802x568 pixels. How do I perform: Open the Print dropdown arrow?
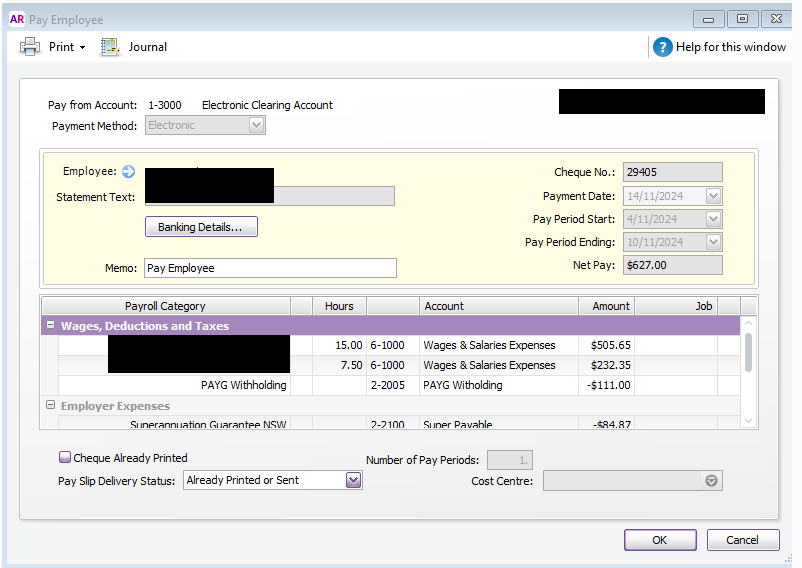(x=82, y=48)
